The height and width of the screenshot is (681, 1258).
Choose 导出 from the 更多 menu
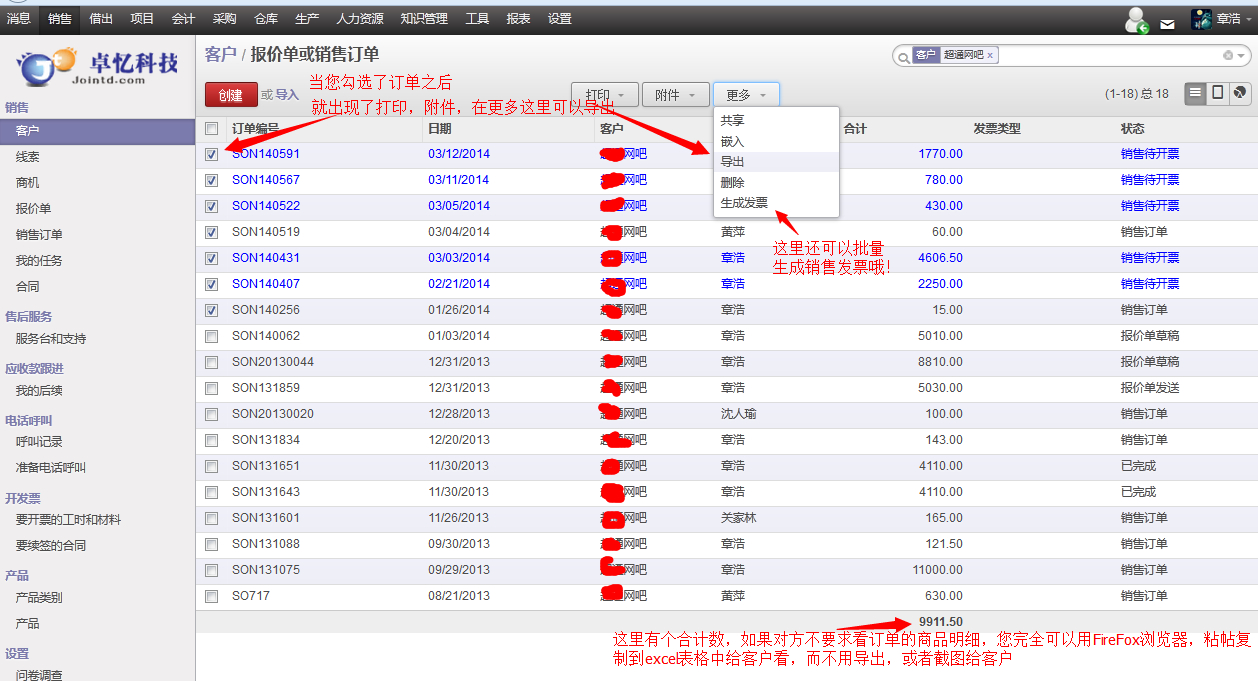click(733, 162)
